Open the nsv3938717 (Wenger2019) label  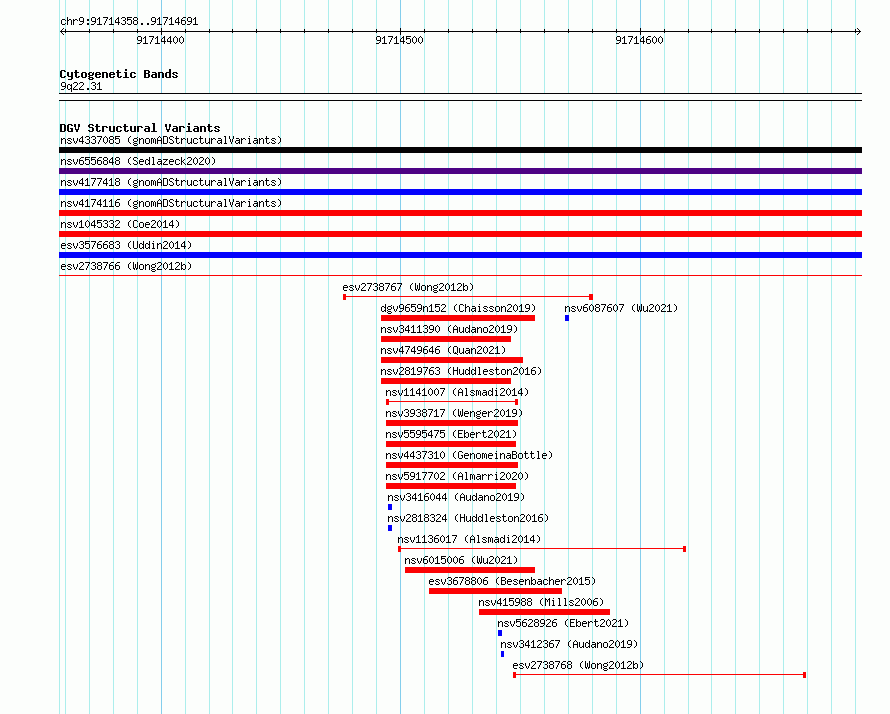(x=454, y=413)
